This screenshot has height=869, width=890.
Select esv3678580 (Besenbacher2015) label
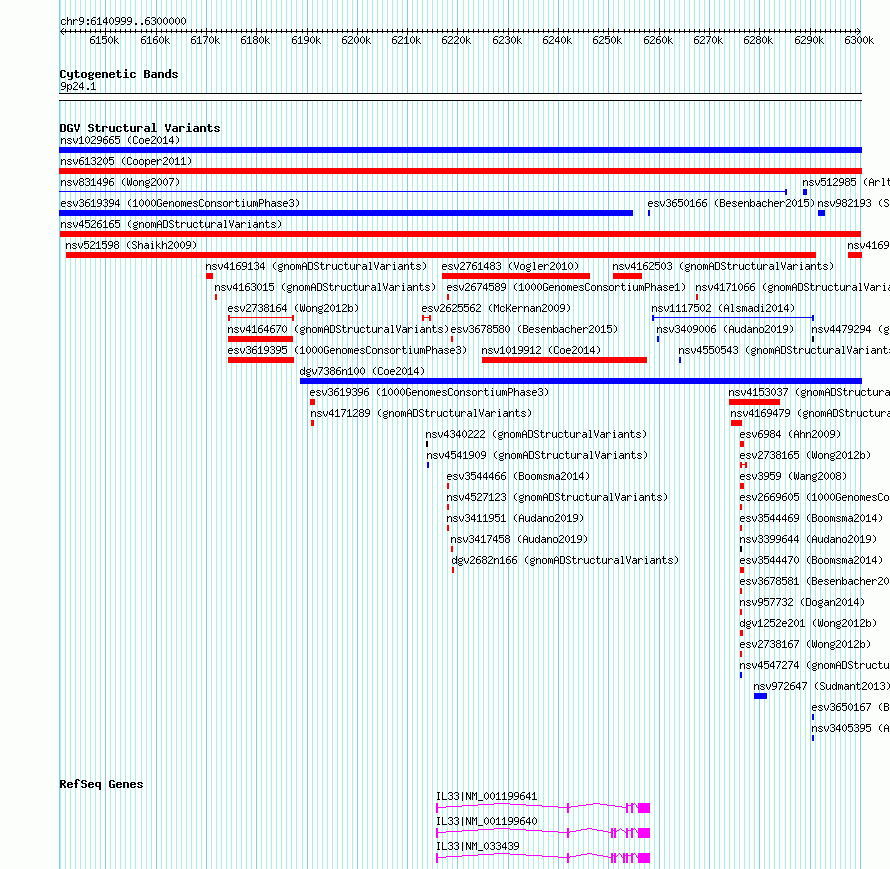tap(534, 329)
